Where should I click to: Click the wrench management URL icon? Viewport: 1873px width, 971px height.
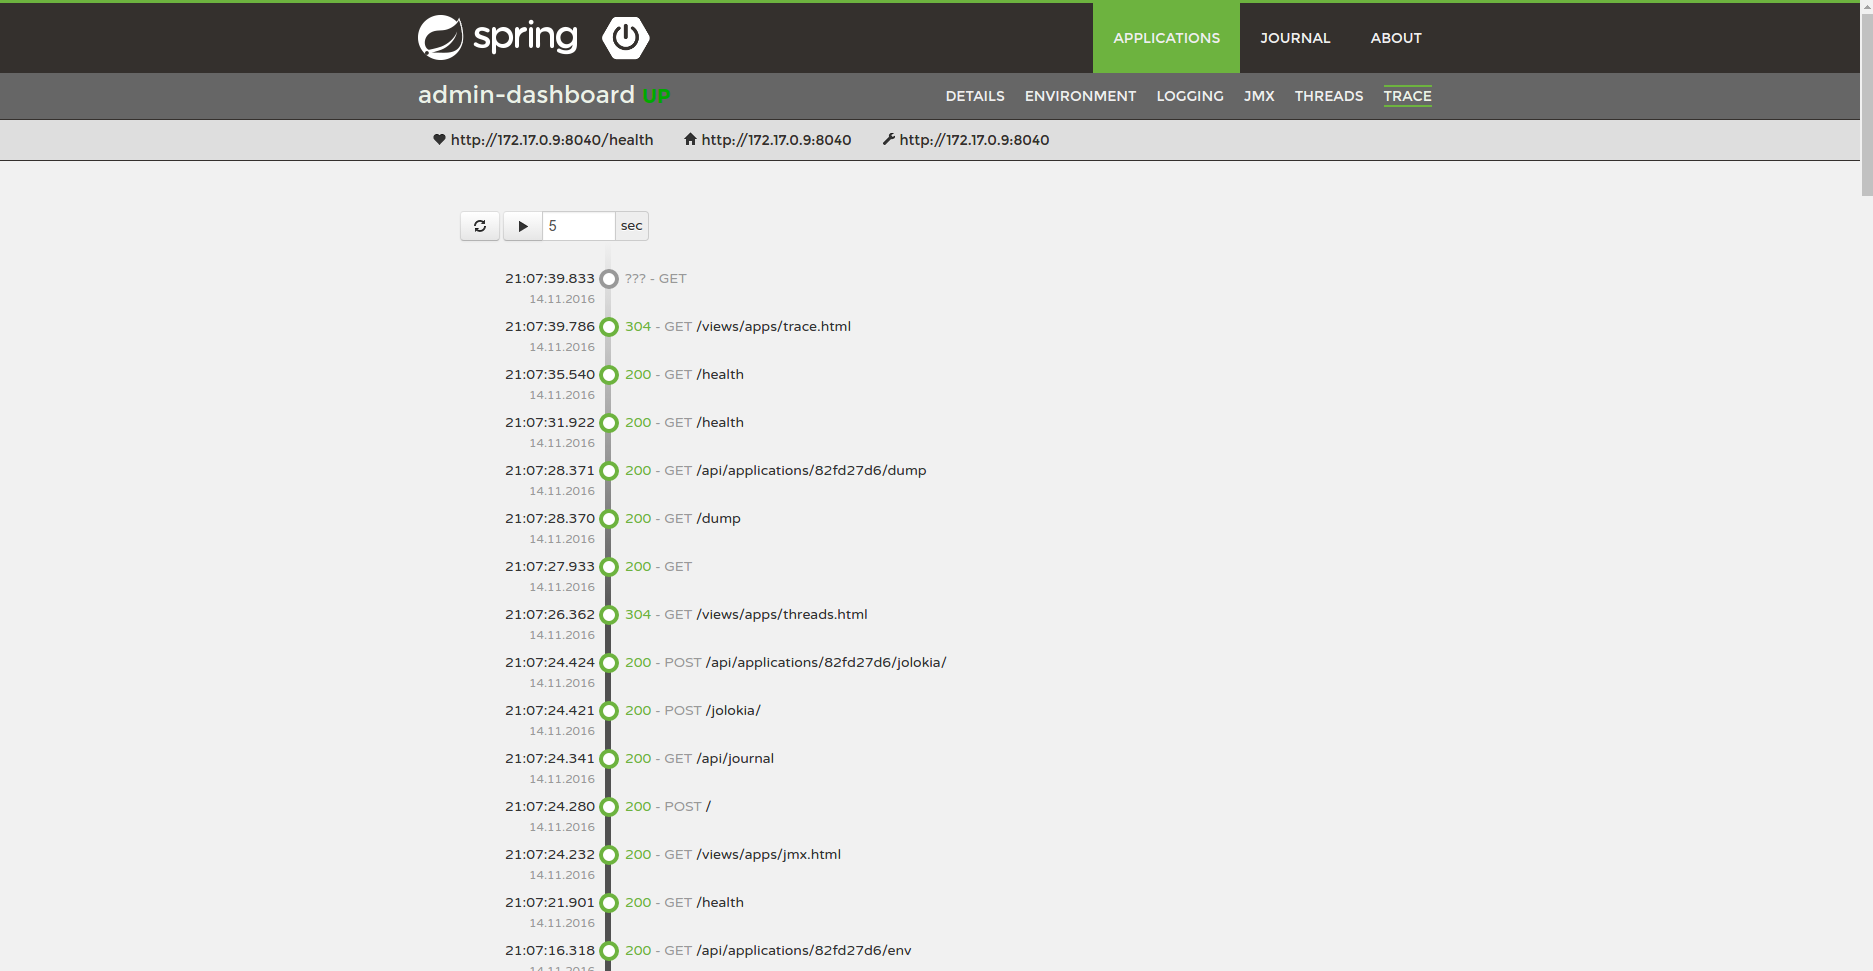888,140
